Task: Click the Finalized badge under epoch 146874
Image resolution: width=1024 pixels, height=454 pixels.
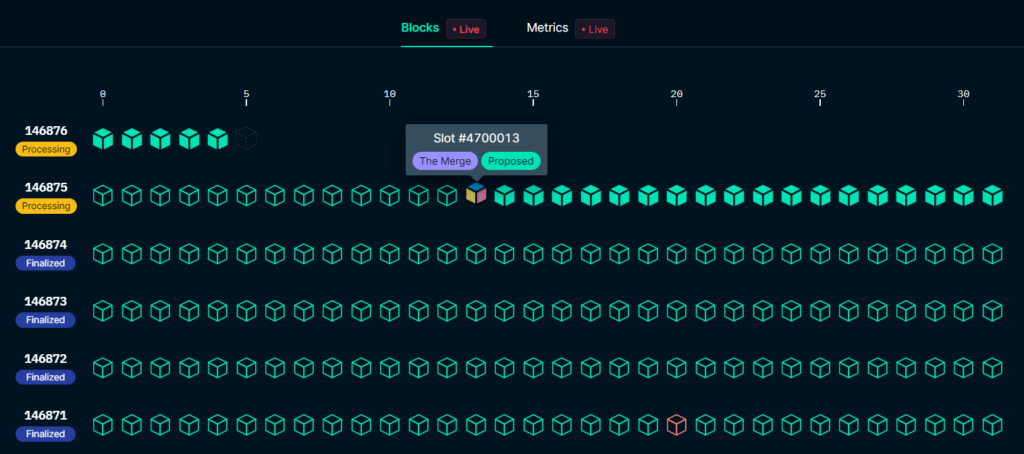Action: 46,263
